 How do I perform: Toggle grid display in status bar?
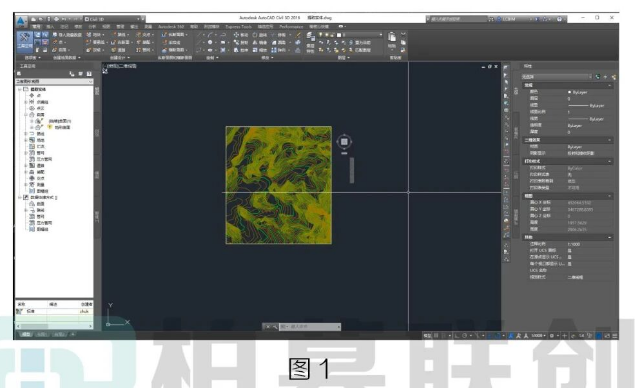[436, 336]
